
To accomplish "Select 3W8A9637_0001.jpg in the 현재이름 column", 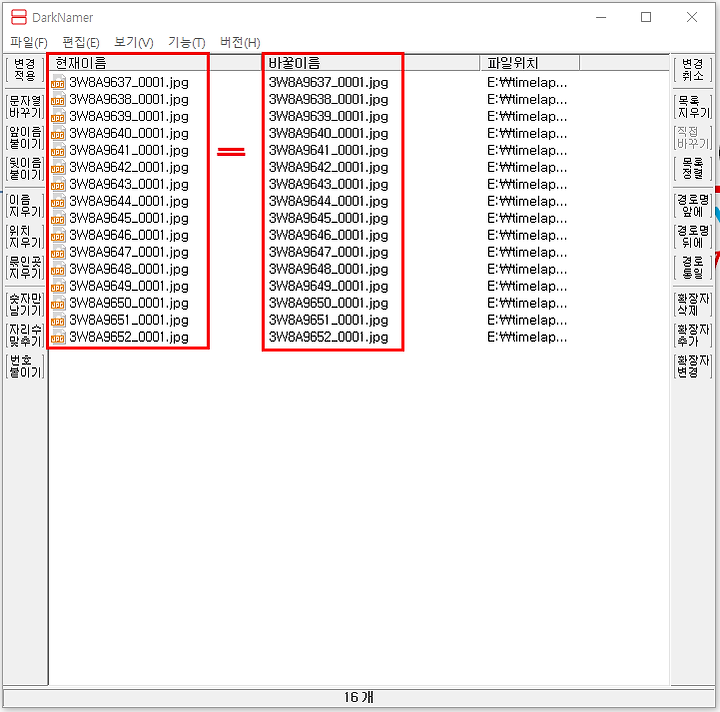I will pyautogui.click(x=129, y=83).
